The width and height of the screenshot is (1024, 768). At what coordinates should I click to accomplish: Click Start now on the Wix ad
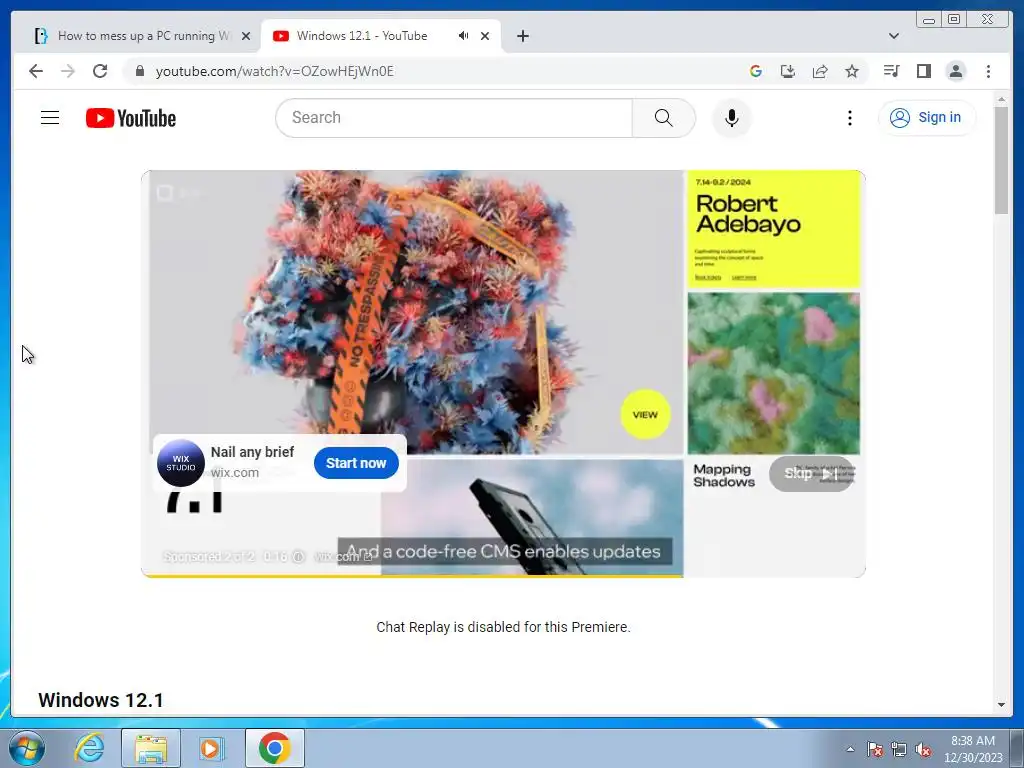[x=356, y=463]
